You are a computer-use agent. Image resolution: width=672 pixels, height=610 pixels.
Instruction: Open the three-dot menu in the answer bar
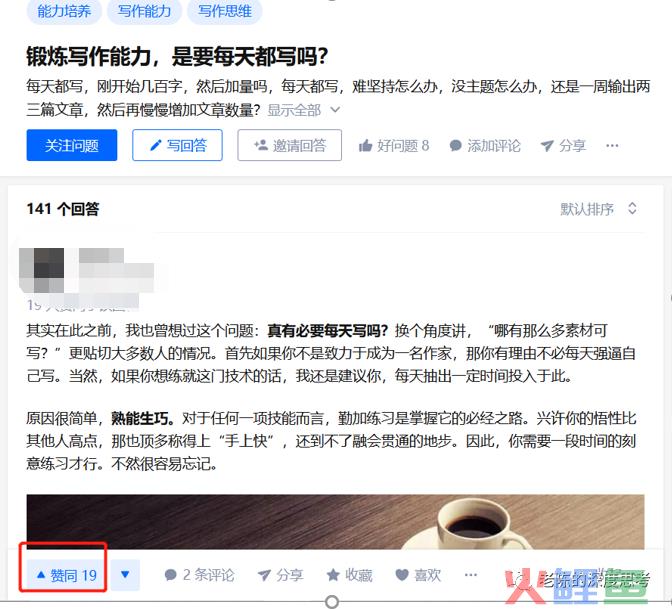[x=471, y=574]
